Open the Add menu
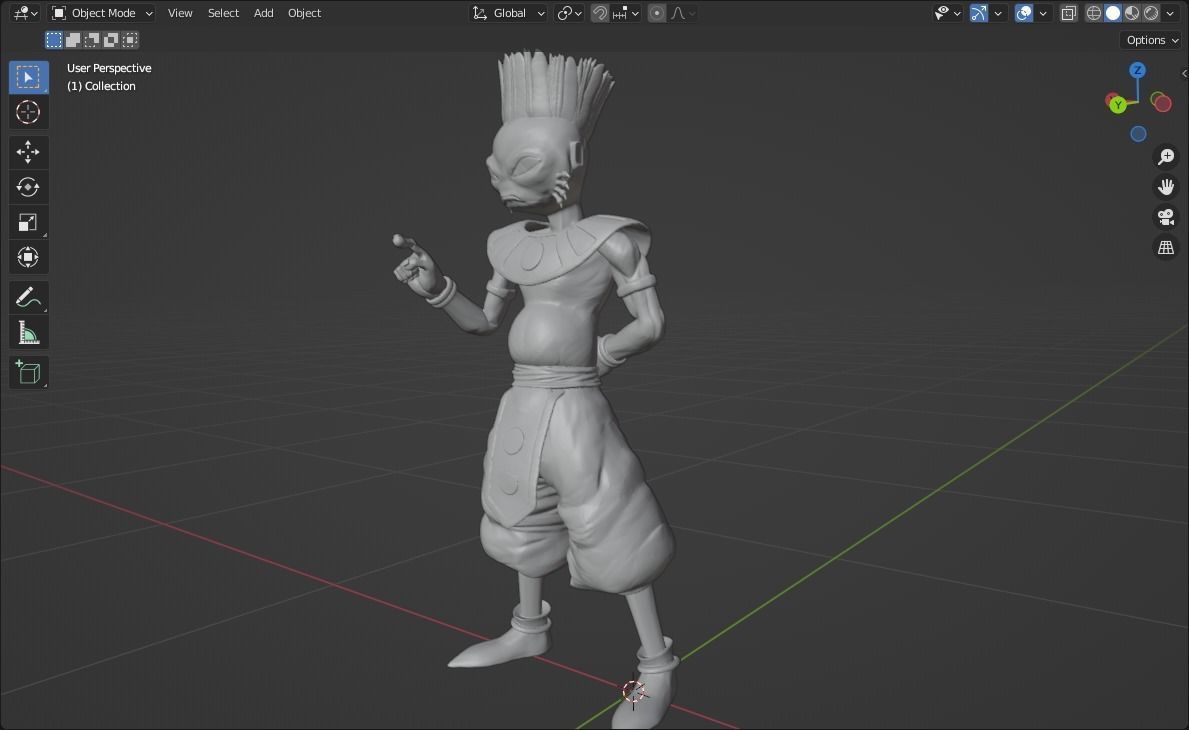This screenshot has width=1189, height=730. 263,13
